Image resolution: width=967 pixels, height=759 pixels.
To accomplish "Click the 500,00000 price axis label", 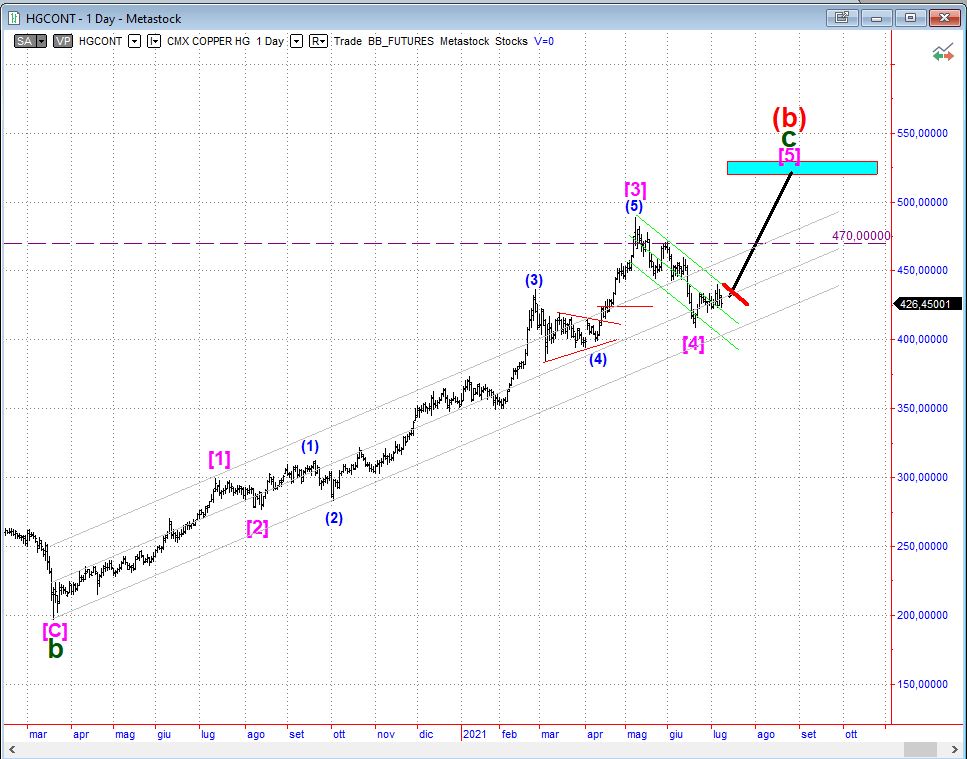I will click(x=921, y=202).
